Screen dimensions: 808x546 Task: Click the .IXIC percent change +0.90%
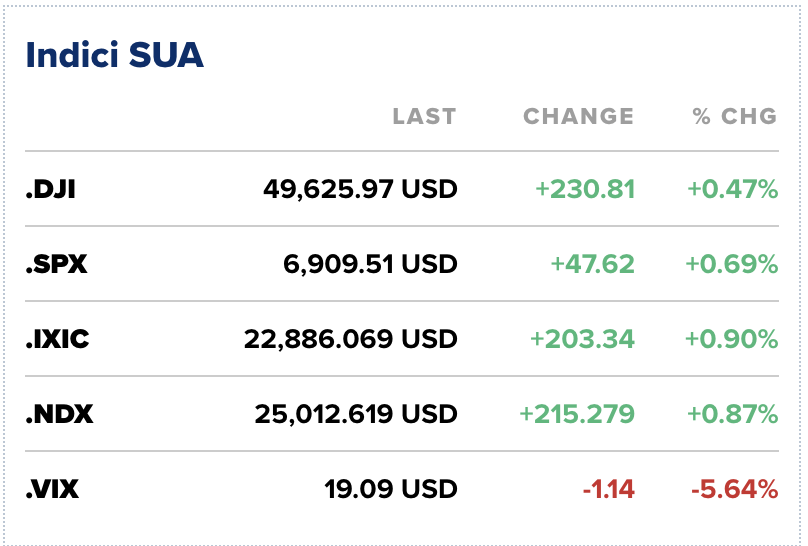731,339
